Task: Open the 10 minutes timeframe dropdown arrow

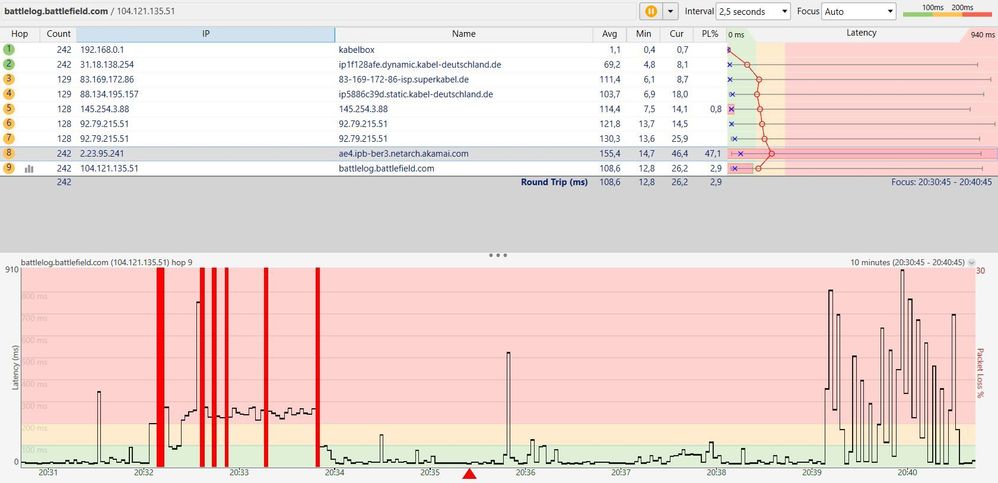Action: point(971,262)
